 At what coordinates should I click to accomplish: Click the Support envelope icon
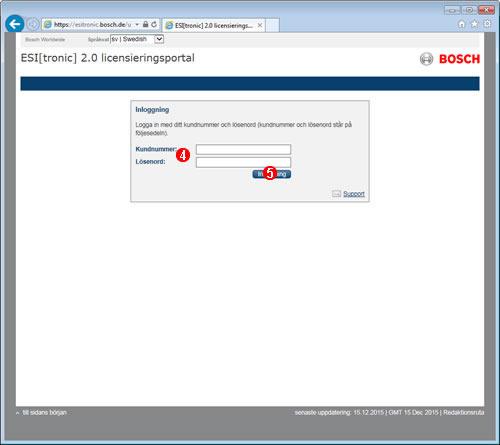tap(337, 194)
